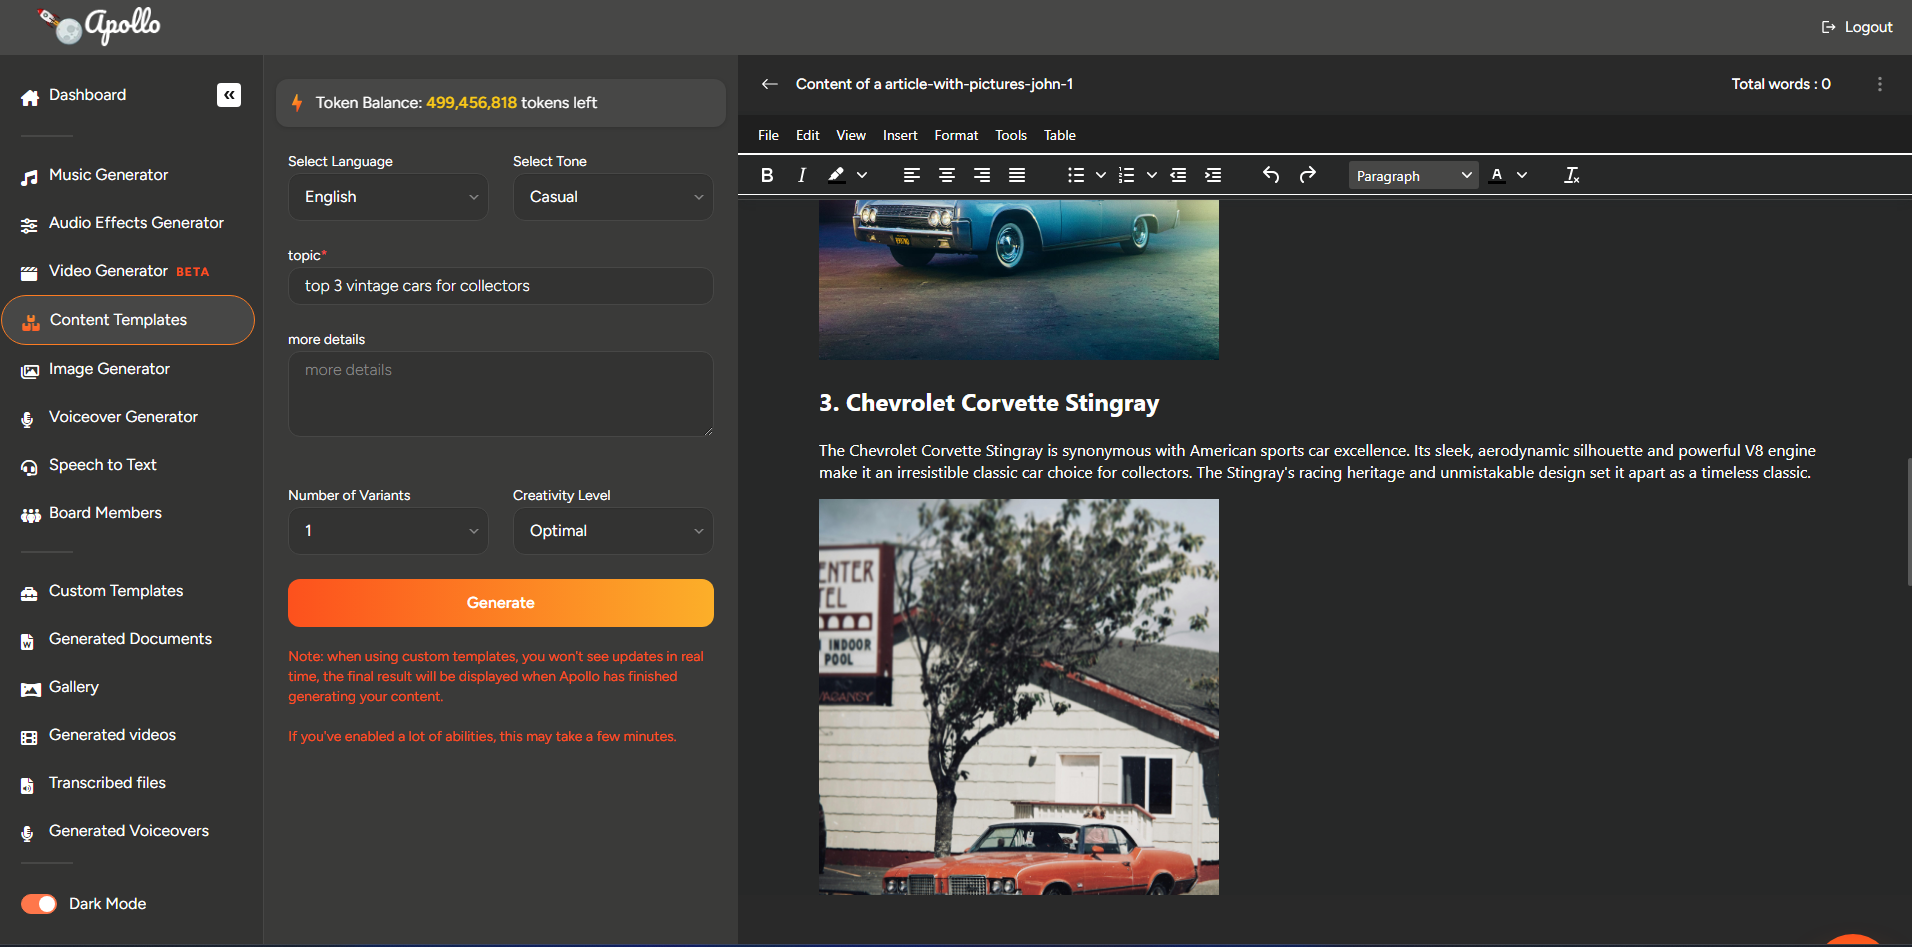1912x947 pixels.
Task: Open the Number of Variants dropdown
Action: (x=388, y=531)
